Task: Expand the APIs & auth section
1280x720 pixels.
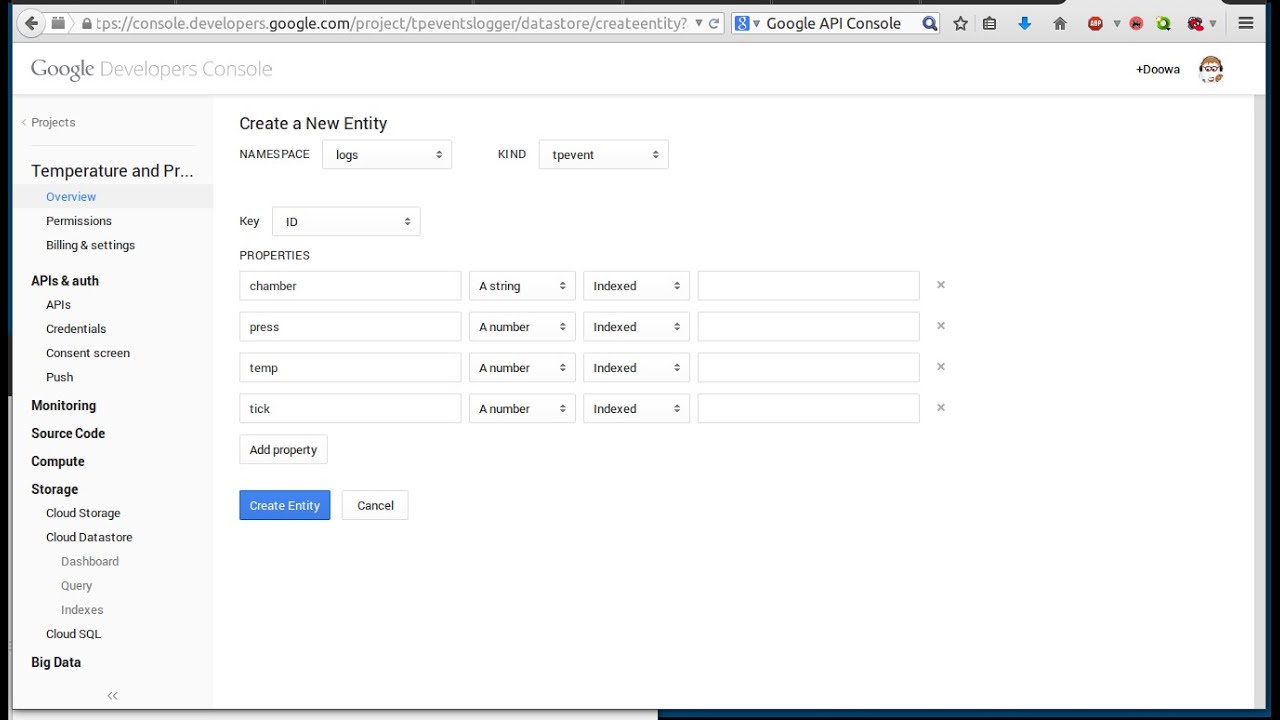Action: click(x=65, y=281)
